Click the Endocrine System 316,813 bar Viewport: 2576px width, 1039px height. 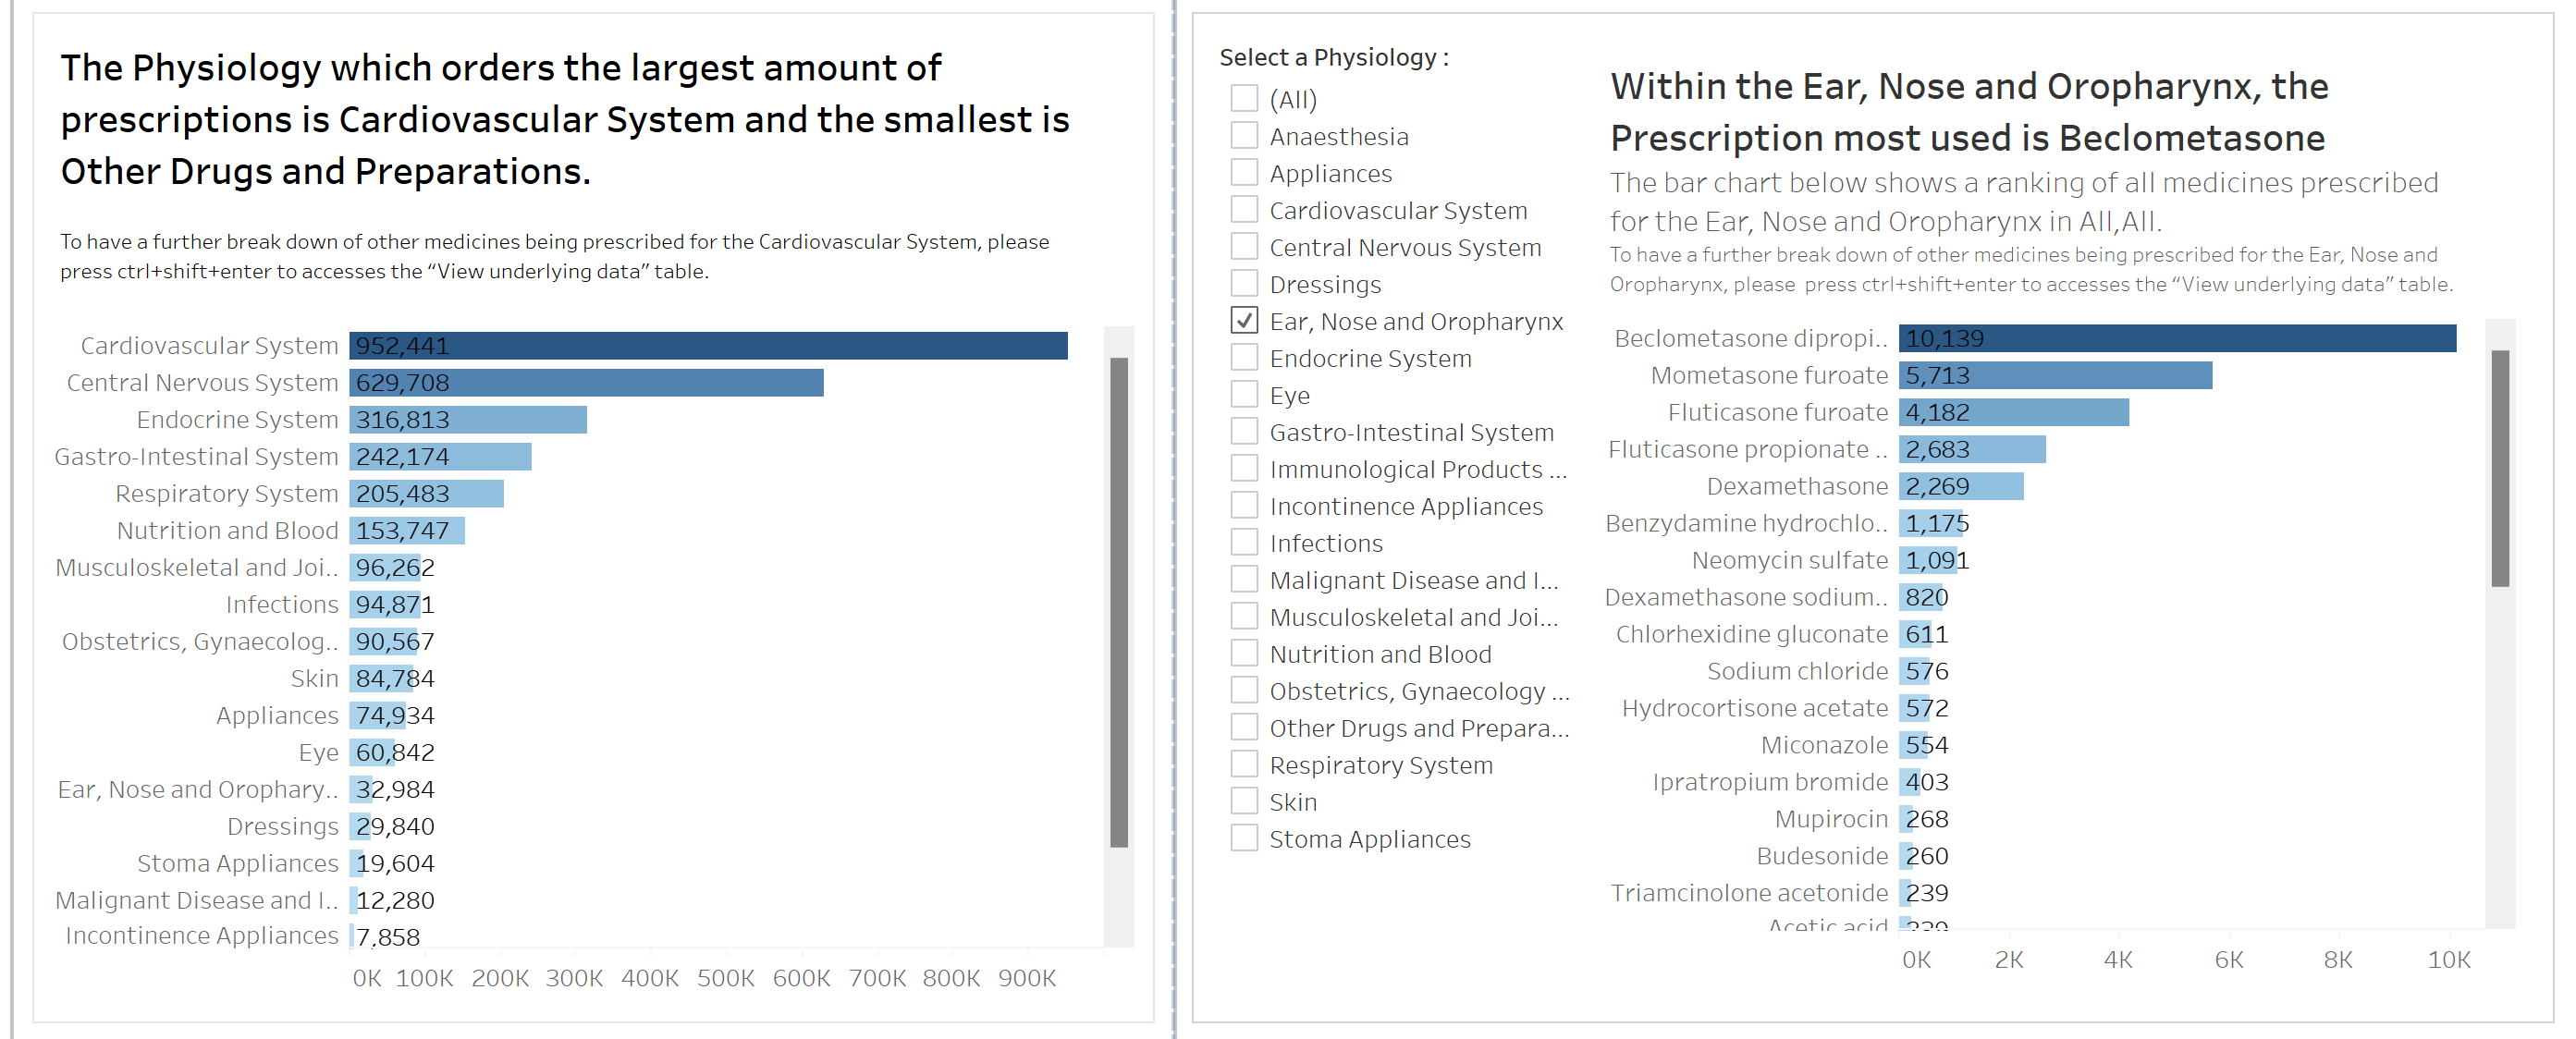(468, 420)
